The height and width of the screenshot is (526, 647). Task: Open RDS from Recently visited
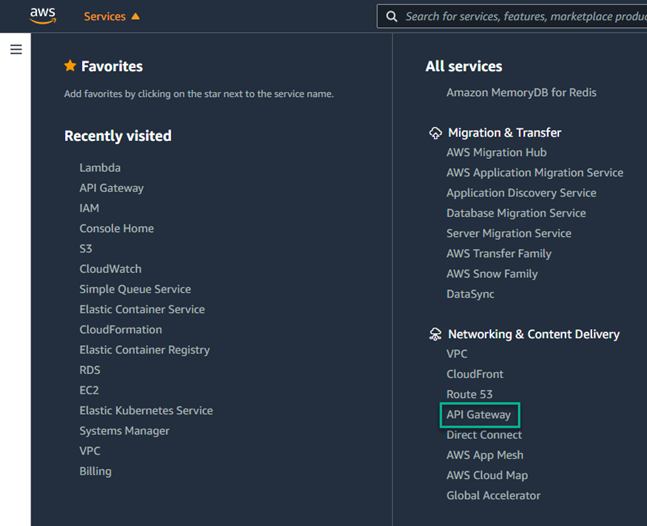point(90,370)
